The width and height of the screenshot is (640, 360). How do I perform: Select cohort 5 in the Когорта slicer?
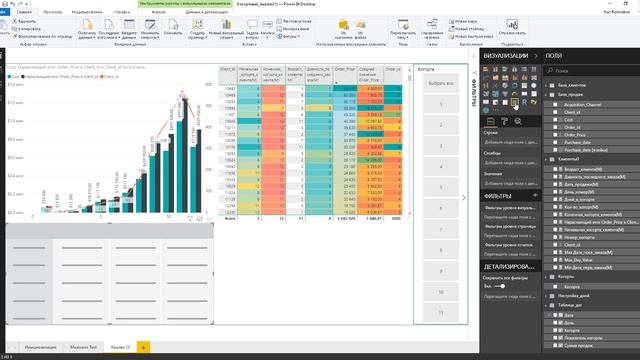click(x=441, y=188)
